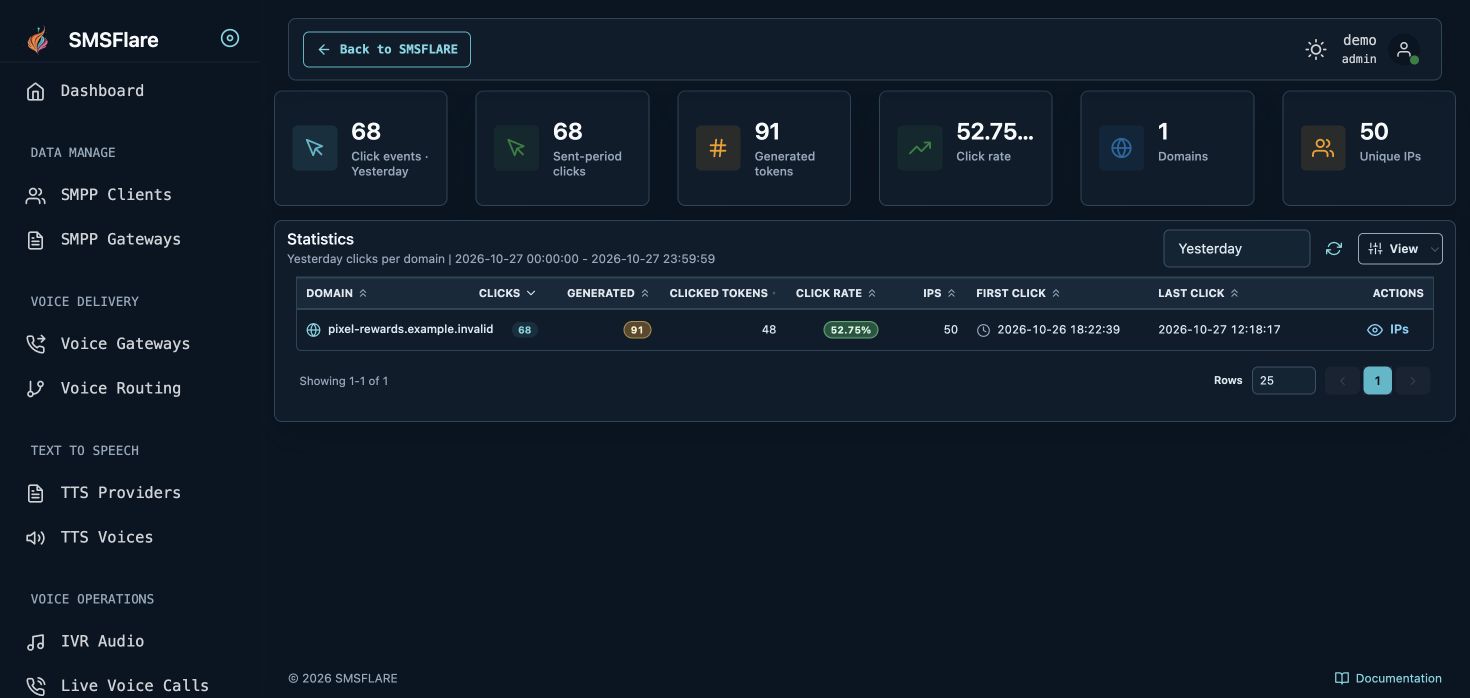Click the Click rate trend icon
1470x698 pixels.
point(919,148)
